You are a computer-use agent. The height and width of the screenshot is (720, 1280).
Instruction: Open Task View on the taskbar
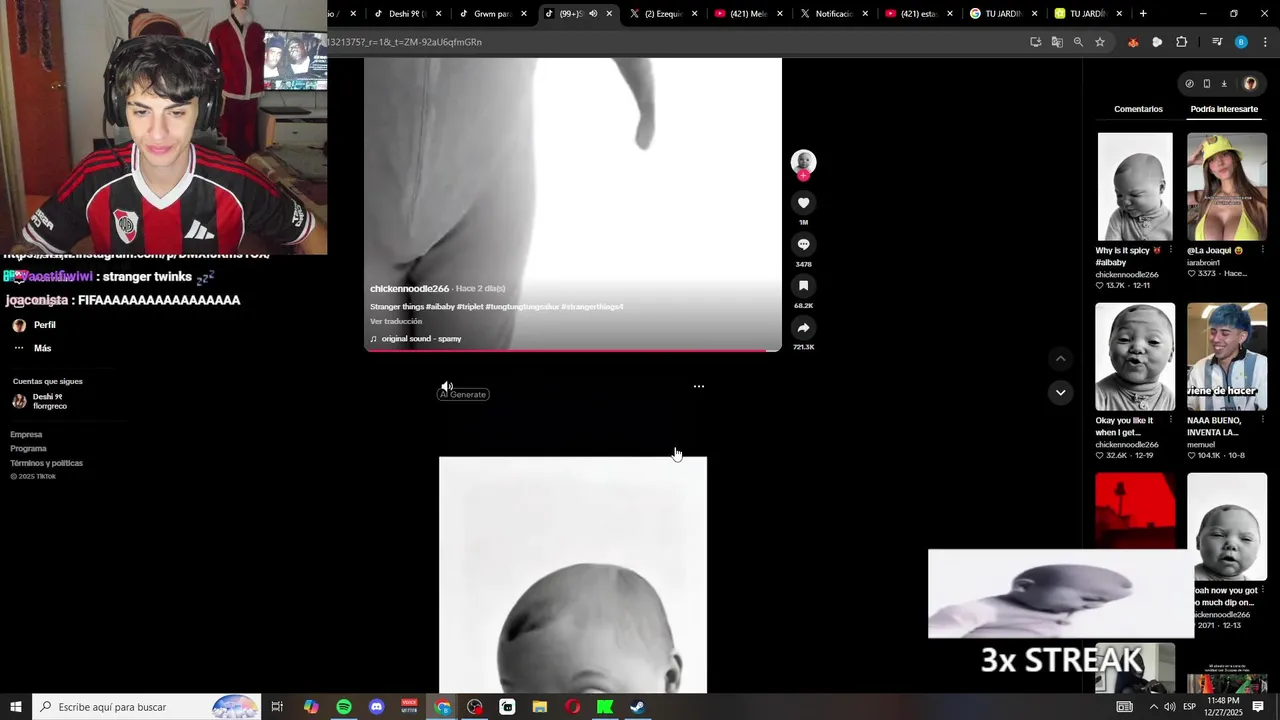278,707
